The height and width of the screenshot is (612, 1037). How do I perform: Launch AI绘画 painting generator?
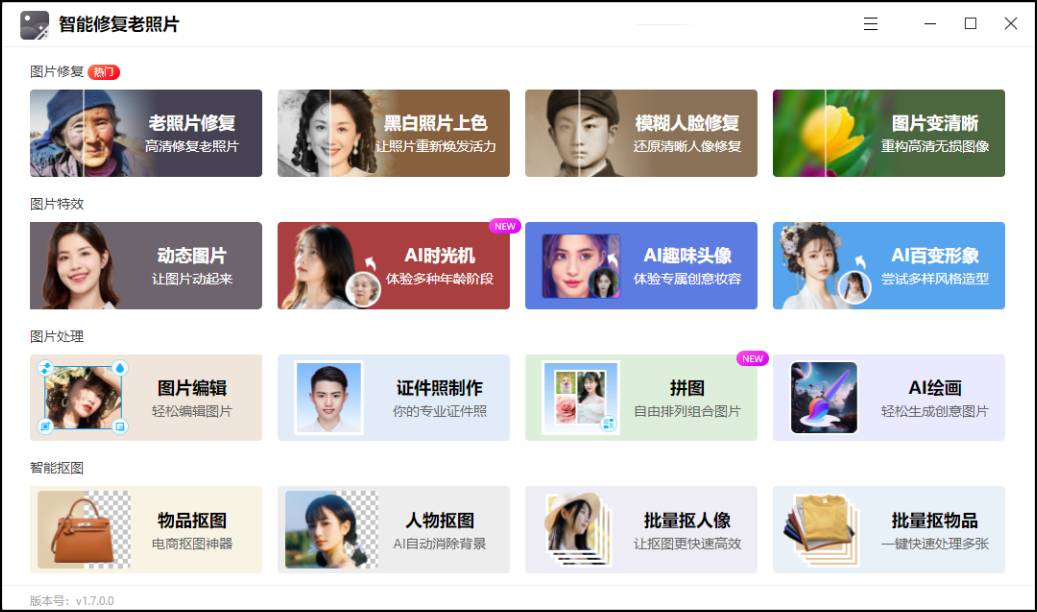click(x=889, y=398)
